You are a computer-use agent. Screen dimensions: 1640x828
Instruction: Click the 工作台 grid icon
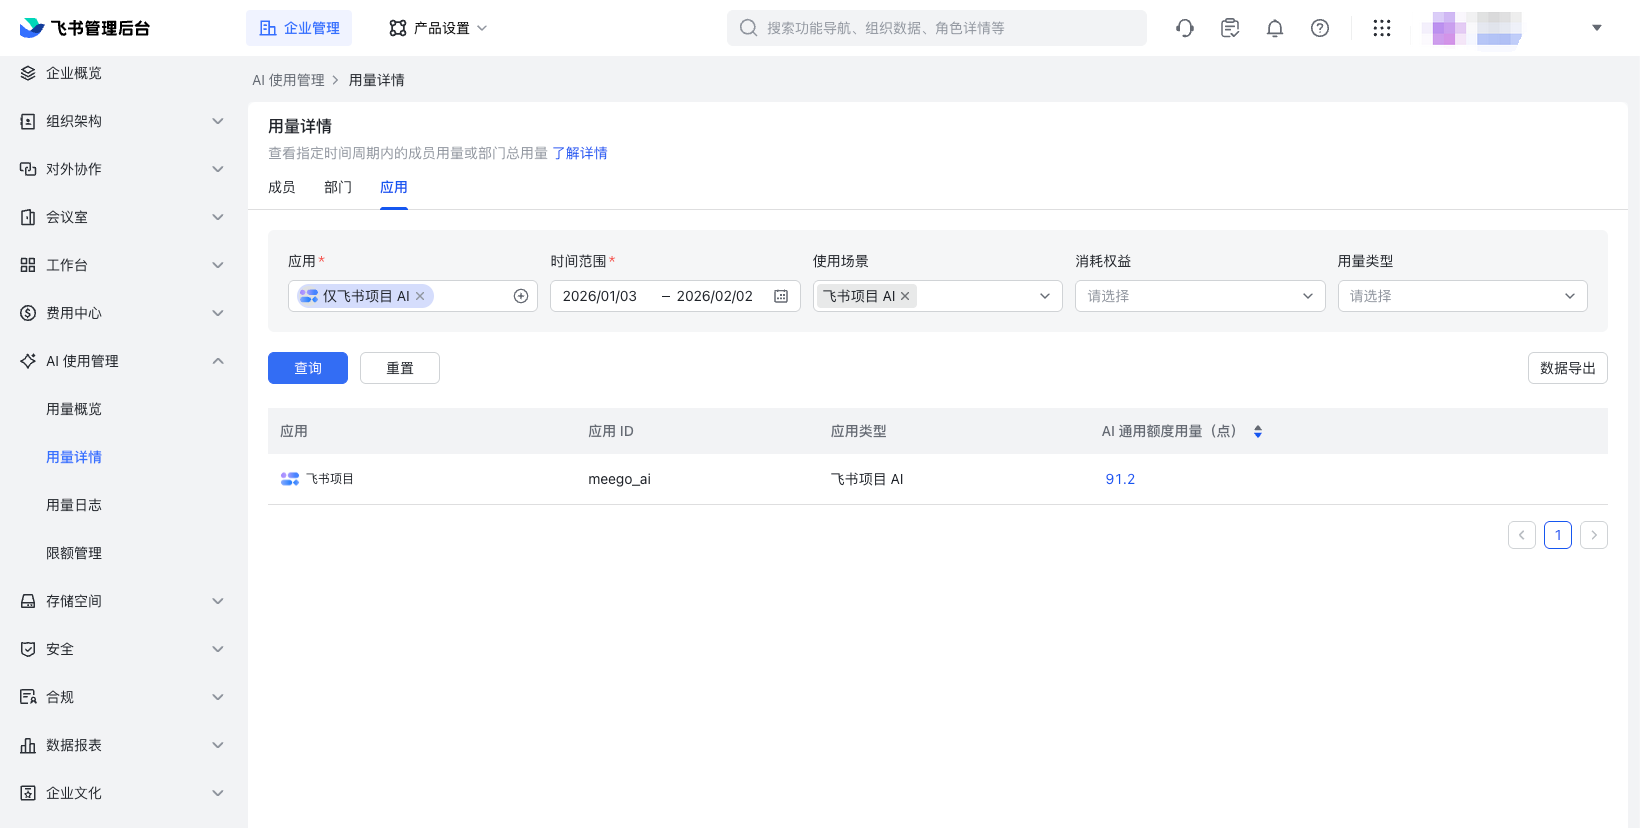(28, 265)
